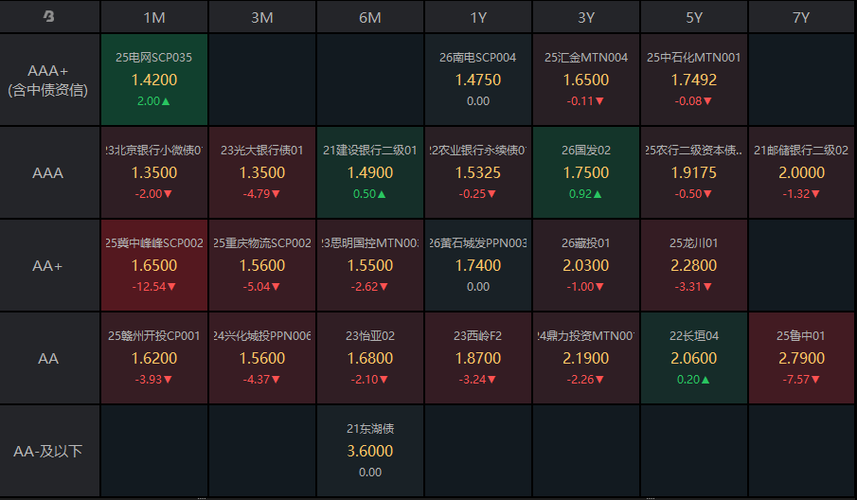This screenshot has height=500, width=857.
Task: Click the 25冀中峰峰SCP002 bond cell
Action: point(154,266)
